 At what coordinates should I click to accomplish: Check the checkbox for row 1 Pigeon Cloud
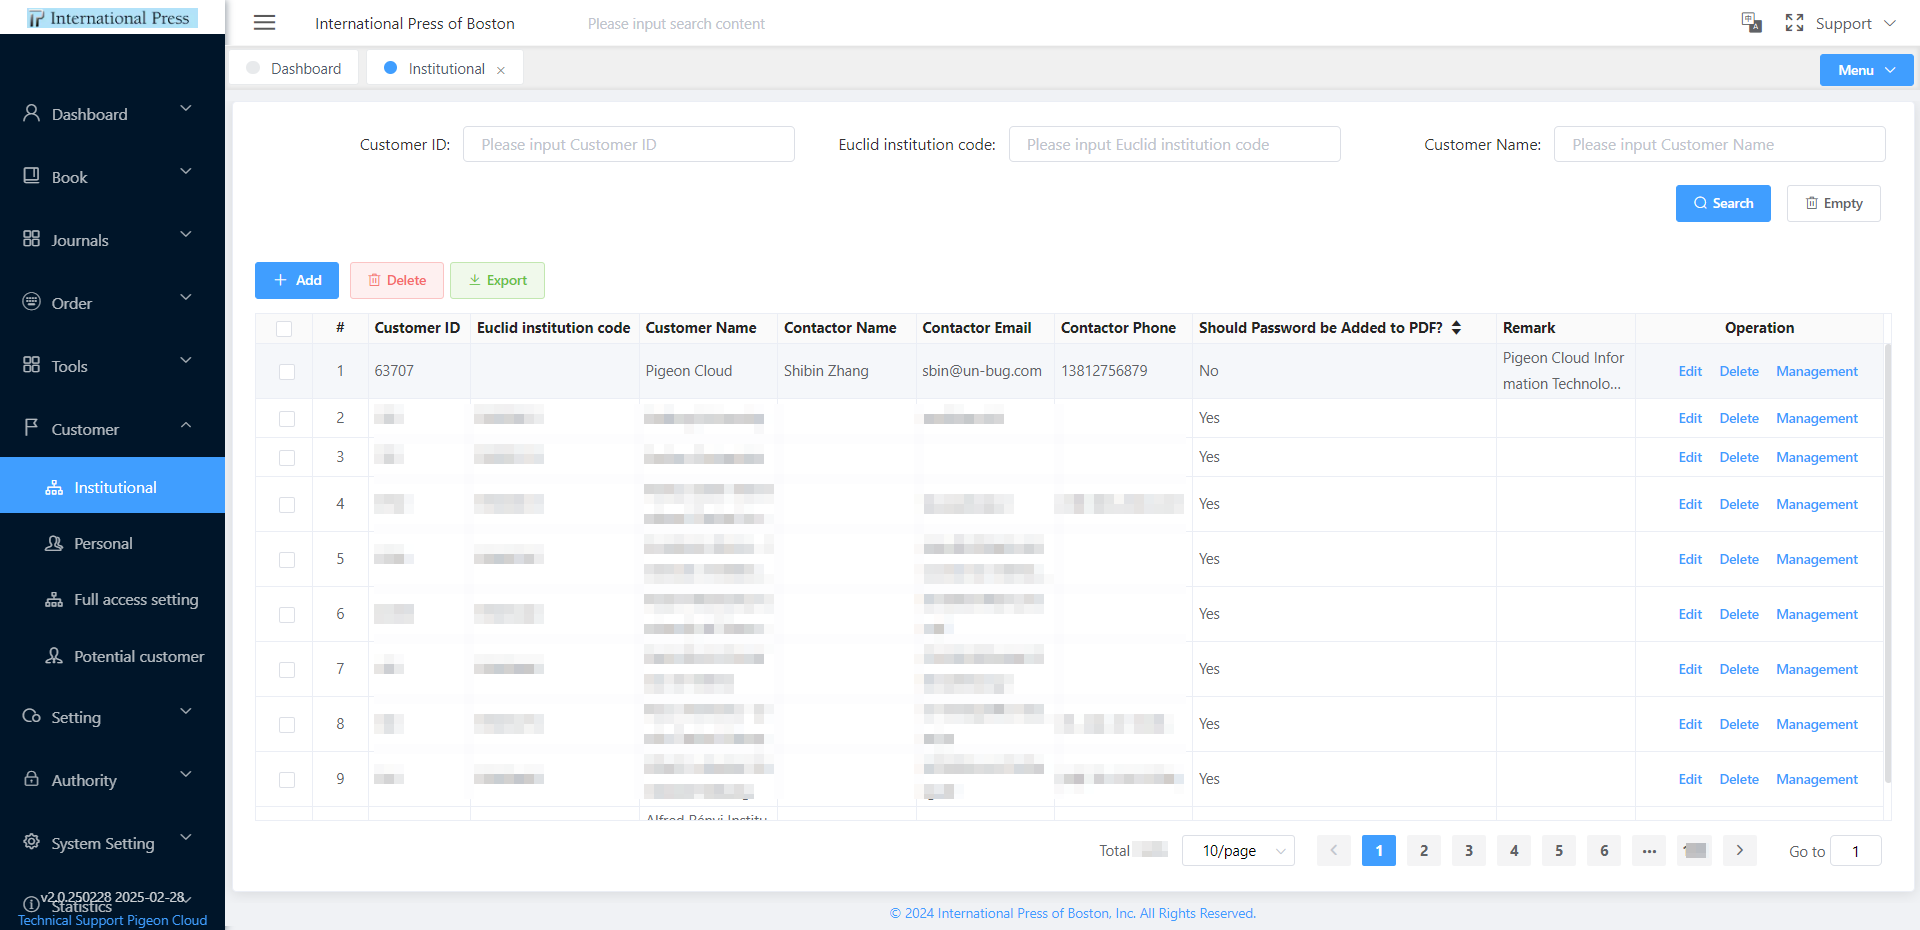287,372
